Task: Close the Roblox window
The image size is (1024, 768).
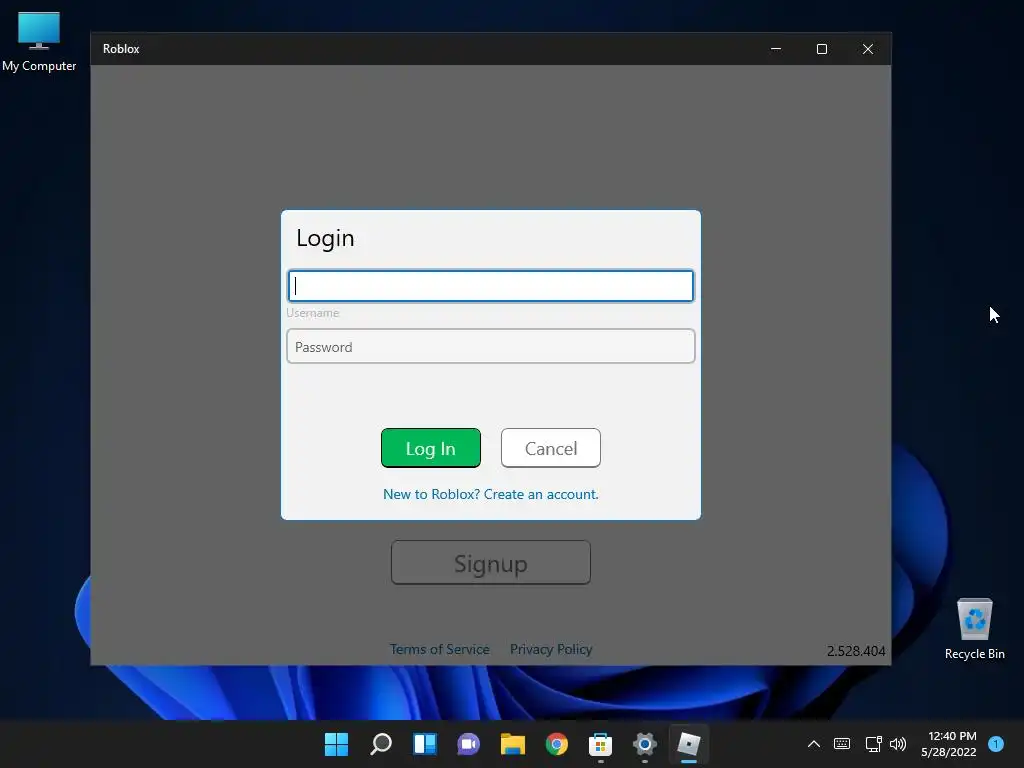Action: (868, 49)
